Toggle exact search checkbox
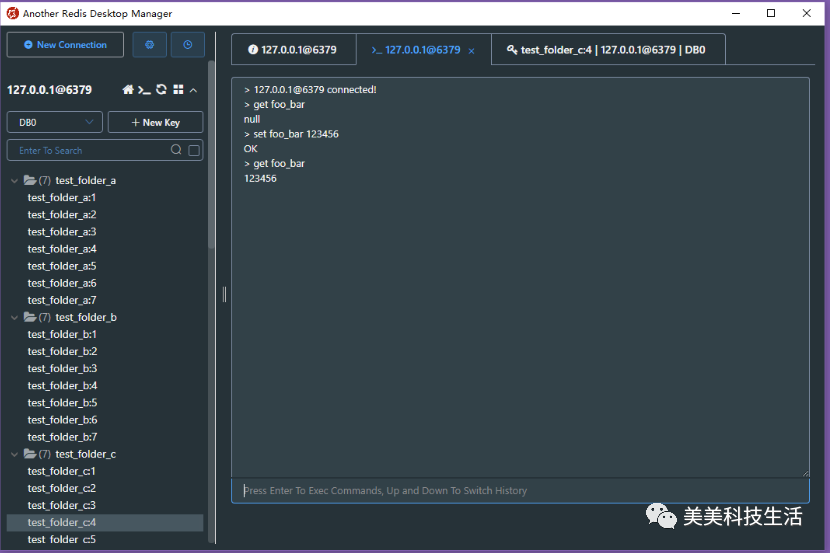 (194, 150)
